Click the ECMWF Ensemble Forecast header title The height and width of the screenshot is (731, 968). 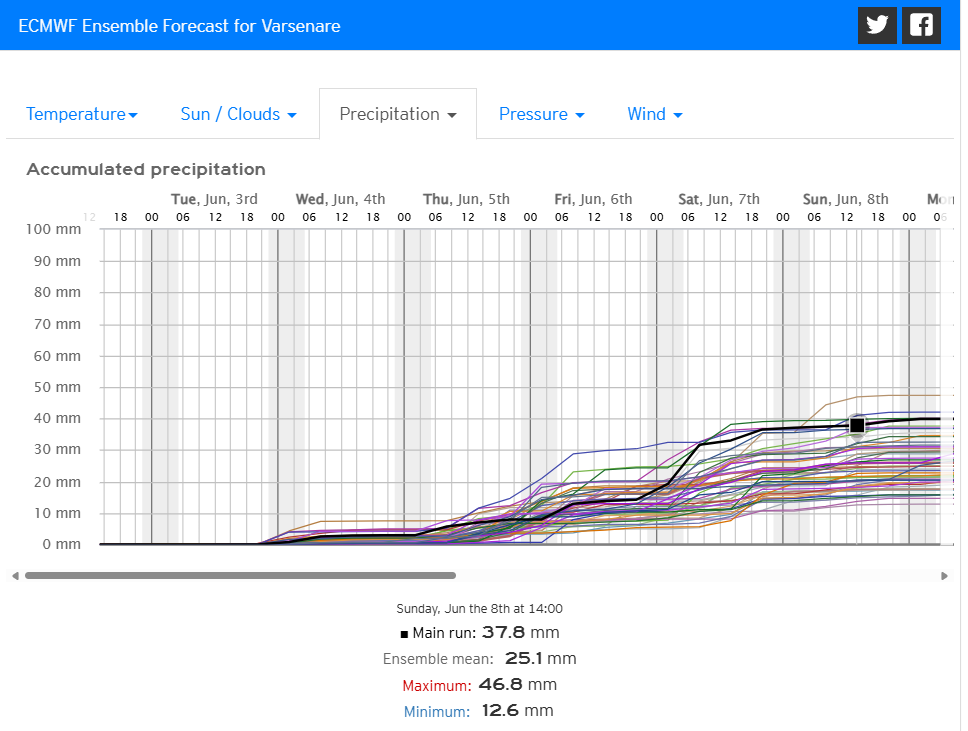(x=180, y=25)
